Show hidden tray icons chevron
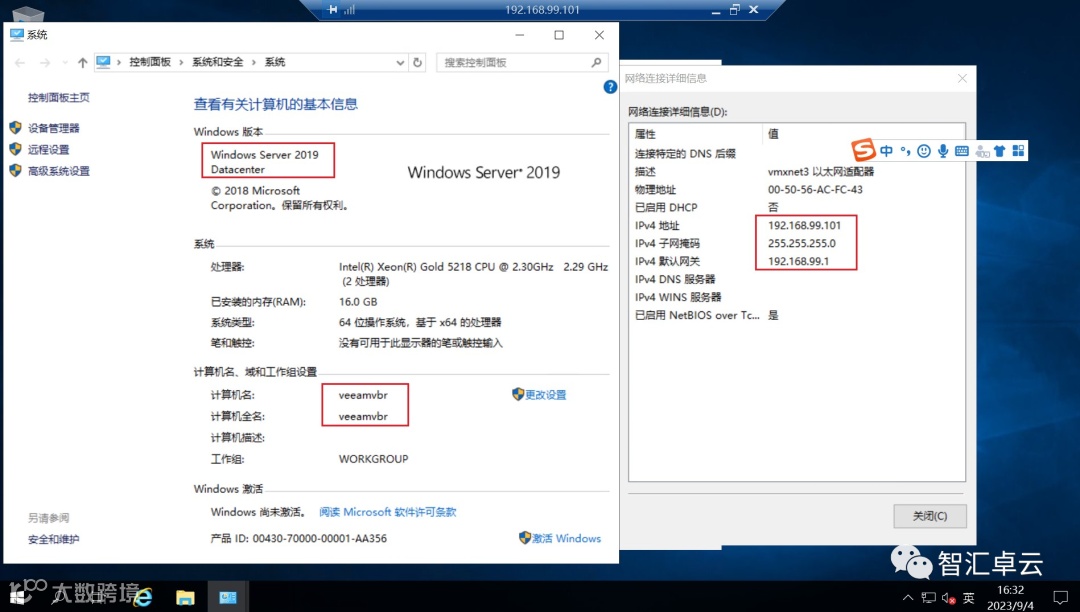1080x612 pixels. tap(908, 598)
